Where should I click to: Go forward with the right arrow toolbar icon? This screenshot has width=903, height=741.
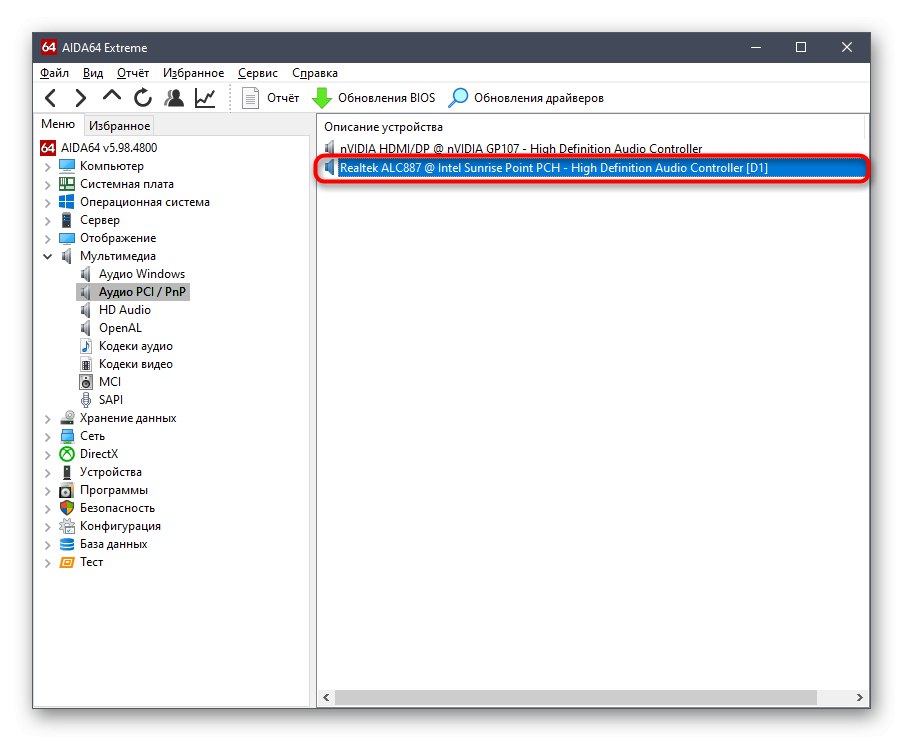[81, 98]
